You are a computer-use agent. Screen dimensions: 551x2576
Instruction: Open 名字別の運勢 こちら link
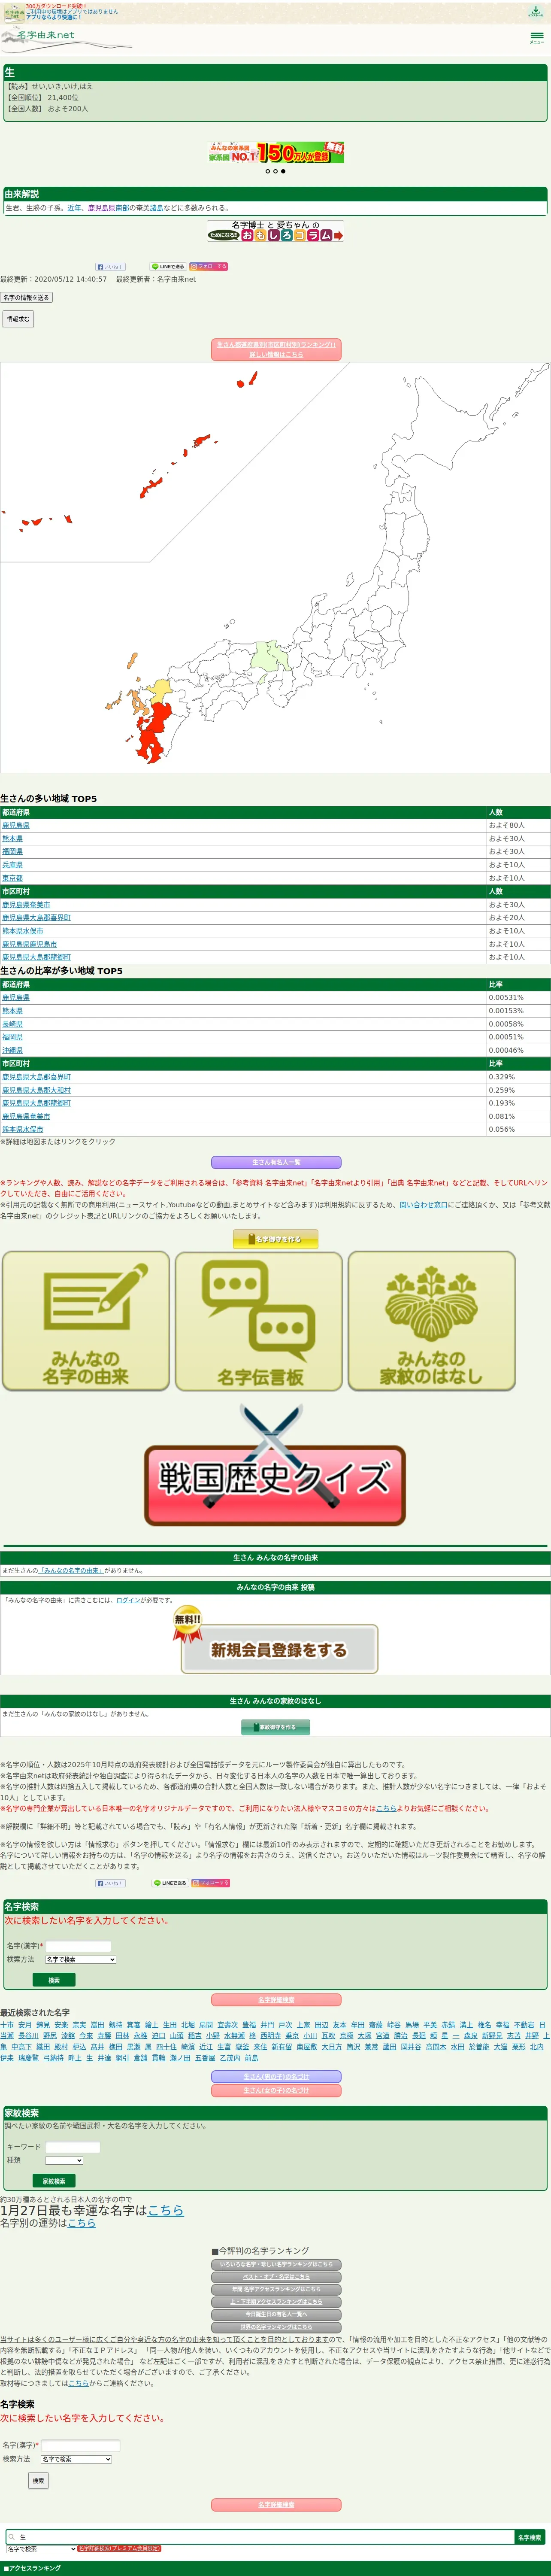tap(82, 2224)
